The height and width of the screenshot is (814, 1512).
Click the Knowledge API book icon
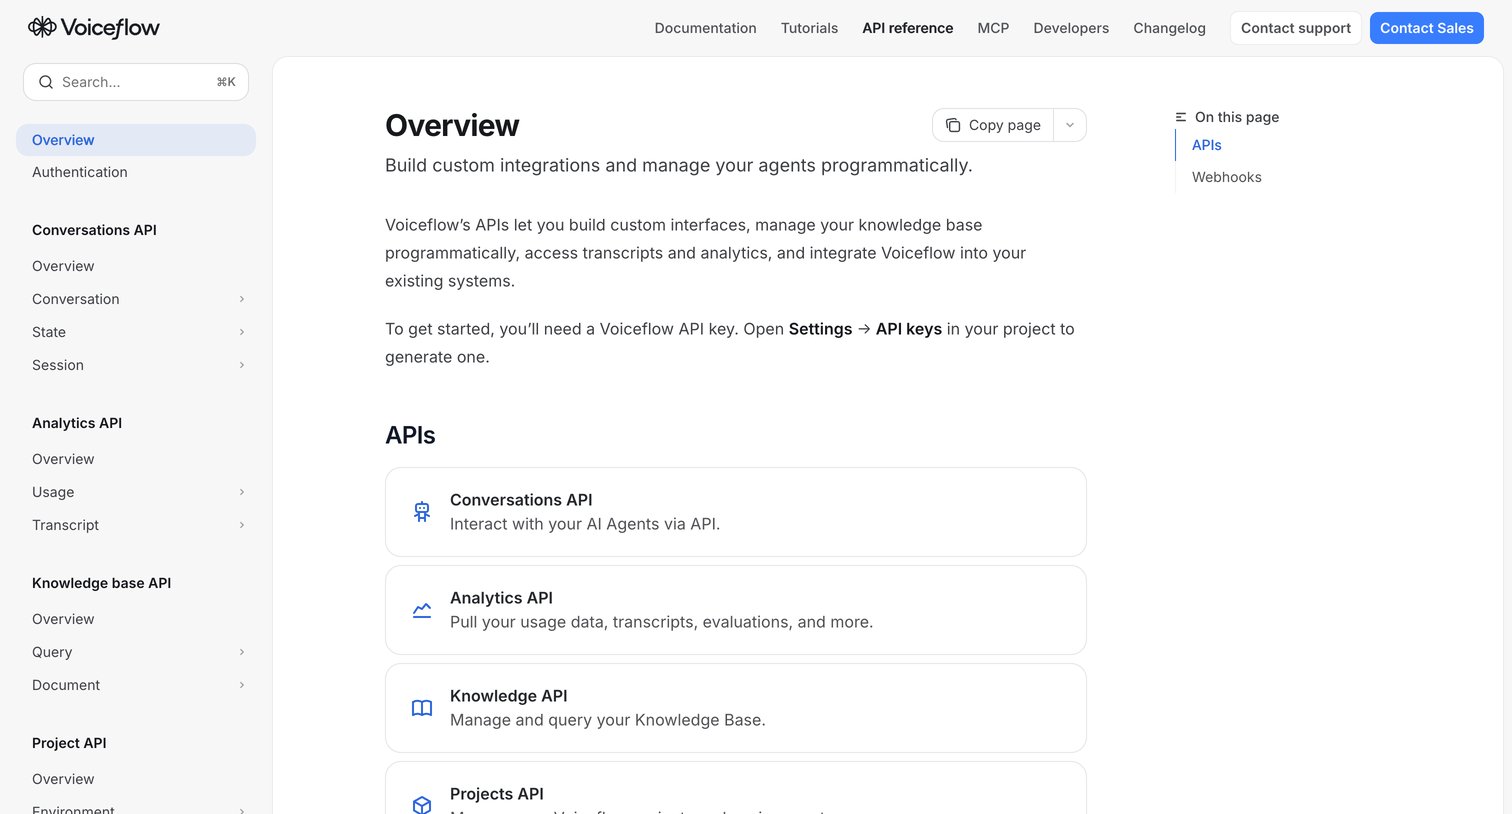click(422, 708)
